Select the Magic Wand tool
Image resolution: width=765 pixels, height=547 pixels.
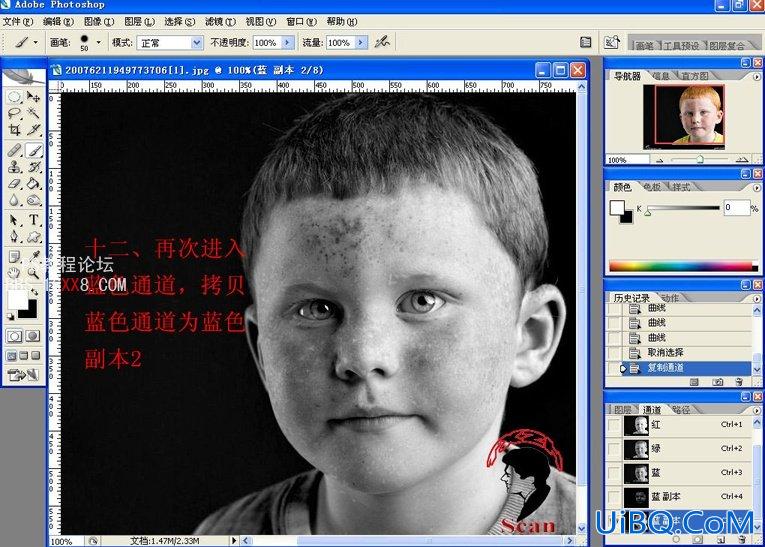click(33, 114)
